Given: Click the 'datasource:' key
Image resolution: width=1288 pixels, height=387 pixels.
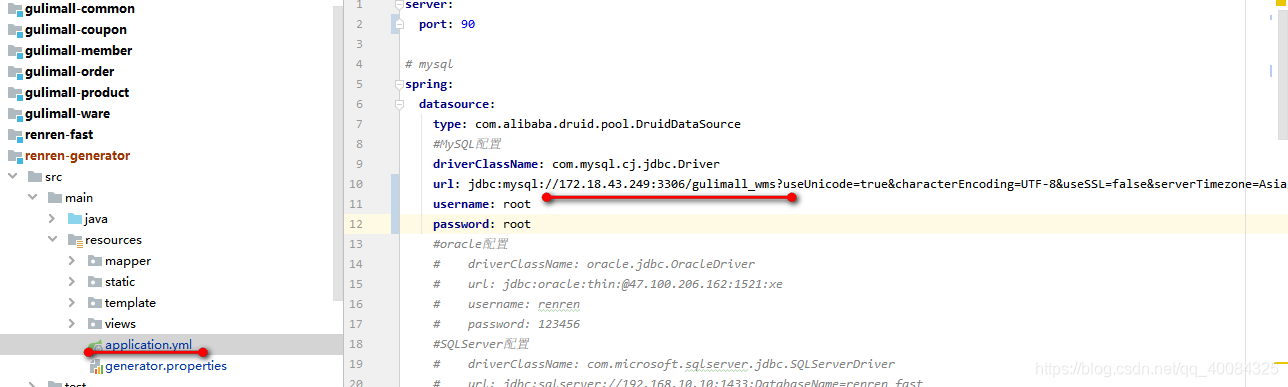Looking at the screenshot, I should [x=457, y=104].
